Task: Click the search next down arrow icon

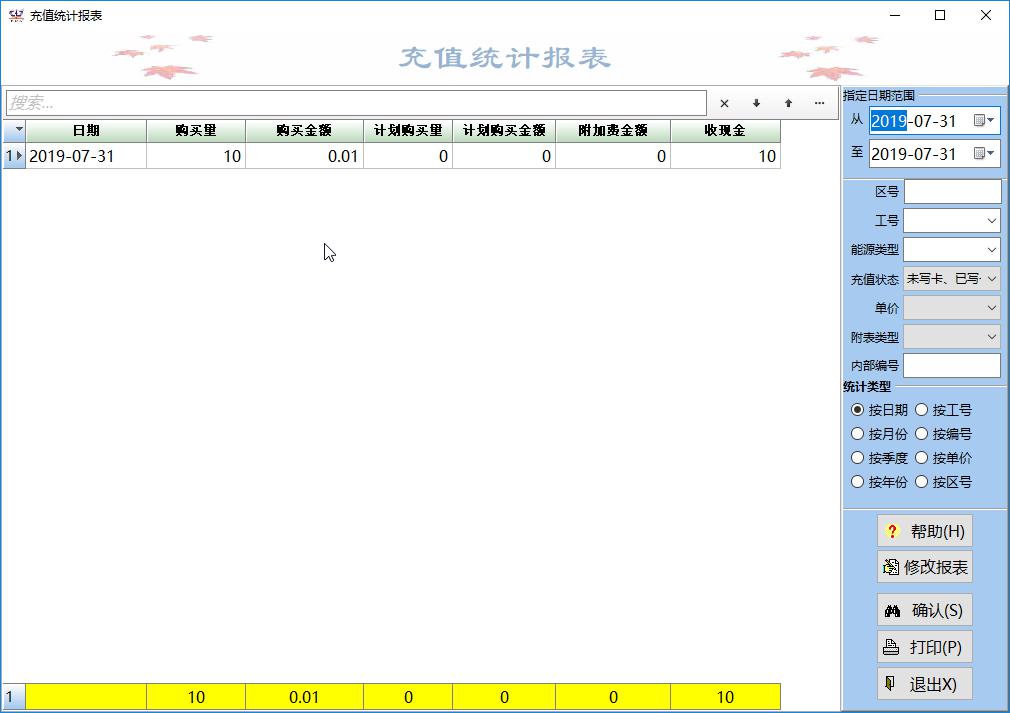Action: click(x=756, y=103)
